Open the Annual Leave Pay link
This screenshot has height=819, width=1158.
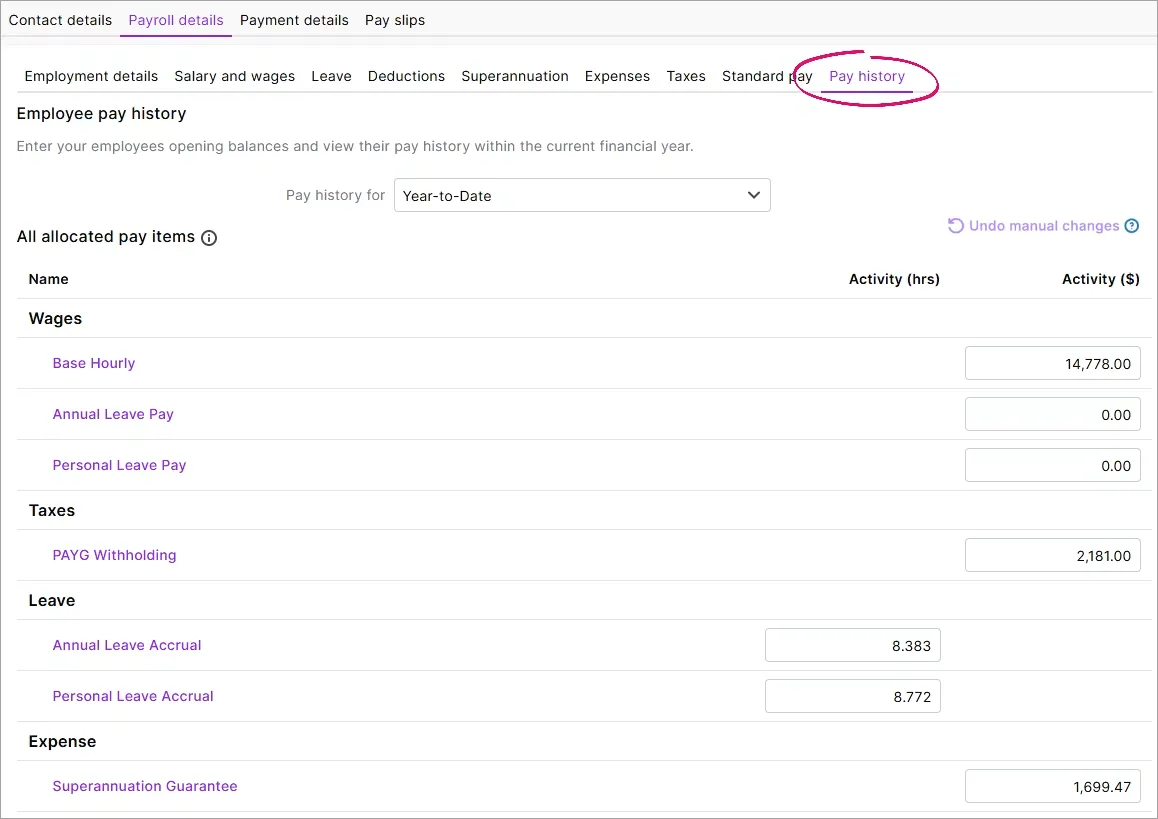tap(113, 414)
